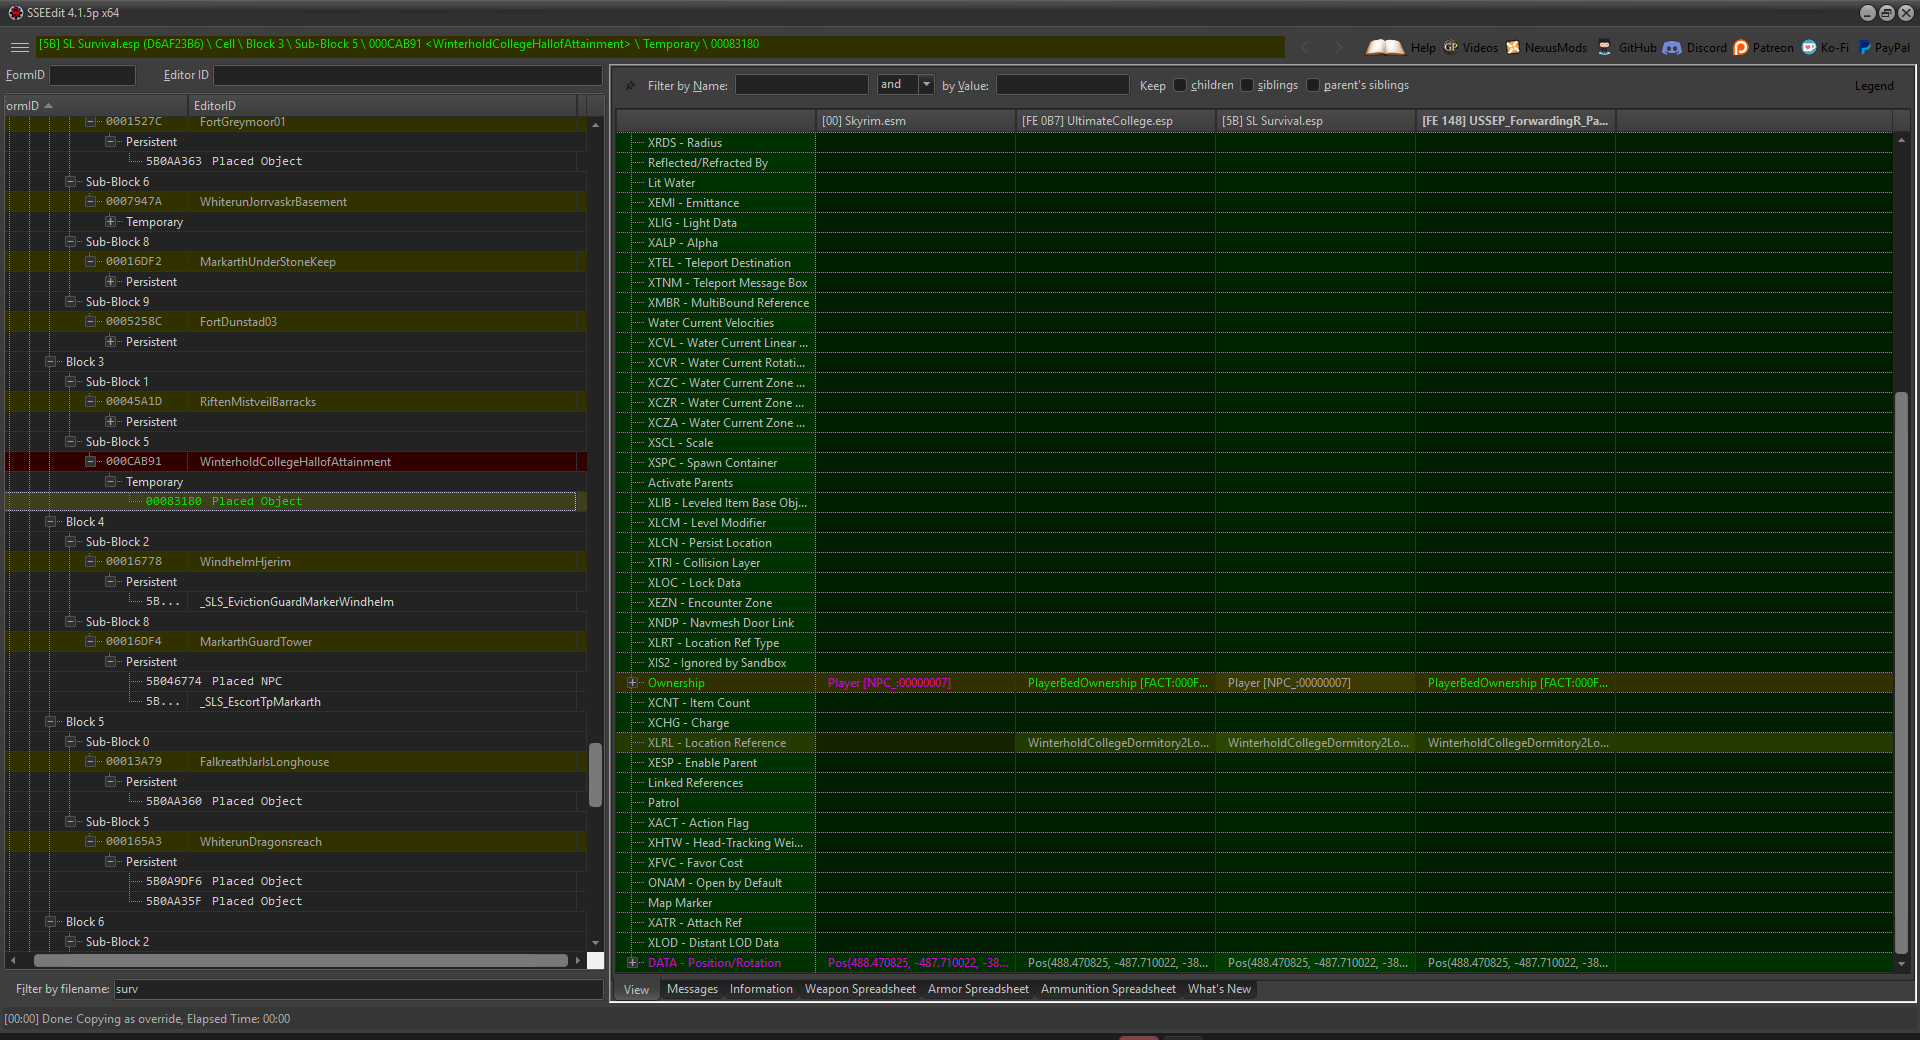1920x1040 pixels.
Task: Click the tree view horizontal scrollbar thumb
Action: 300,961
